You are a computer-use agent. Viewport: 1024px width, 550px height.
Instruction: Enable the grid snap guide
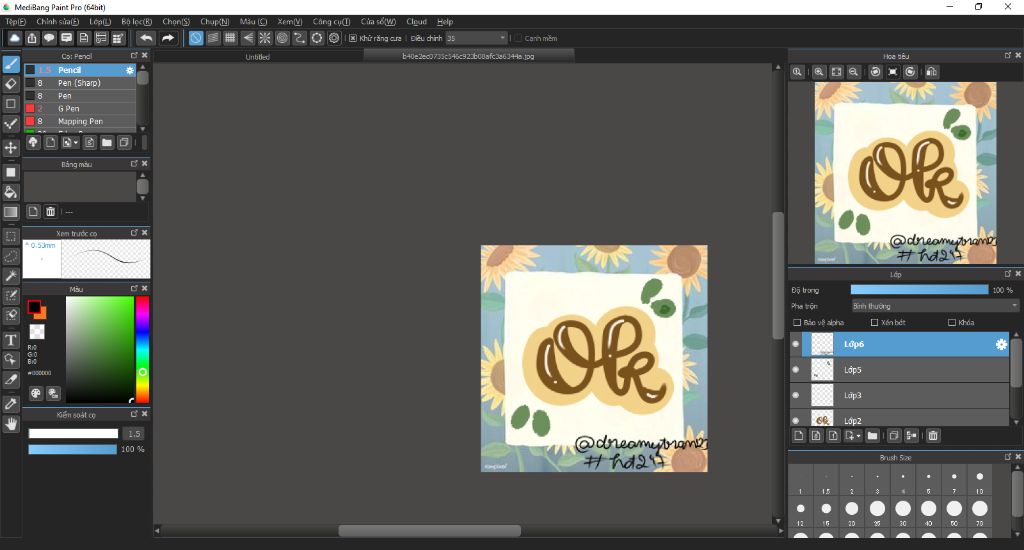(x=230, y=38)
